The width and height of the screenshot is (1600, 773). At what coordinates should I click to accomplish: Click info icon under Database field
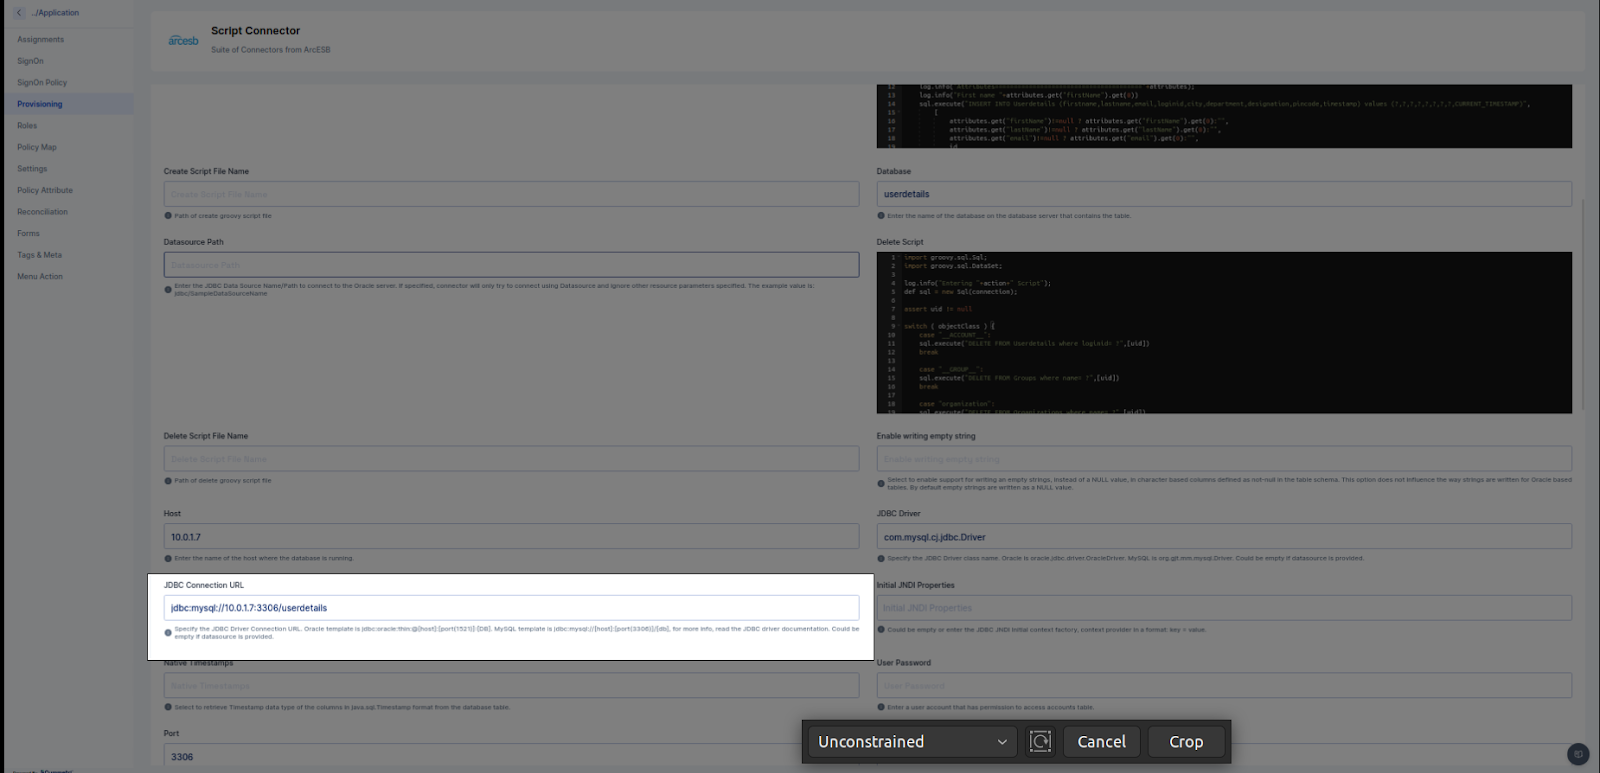(881, 216)
